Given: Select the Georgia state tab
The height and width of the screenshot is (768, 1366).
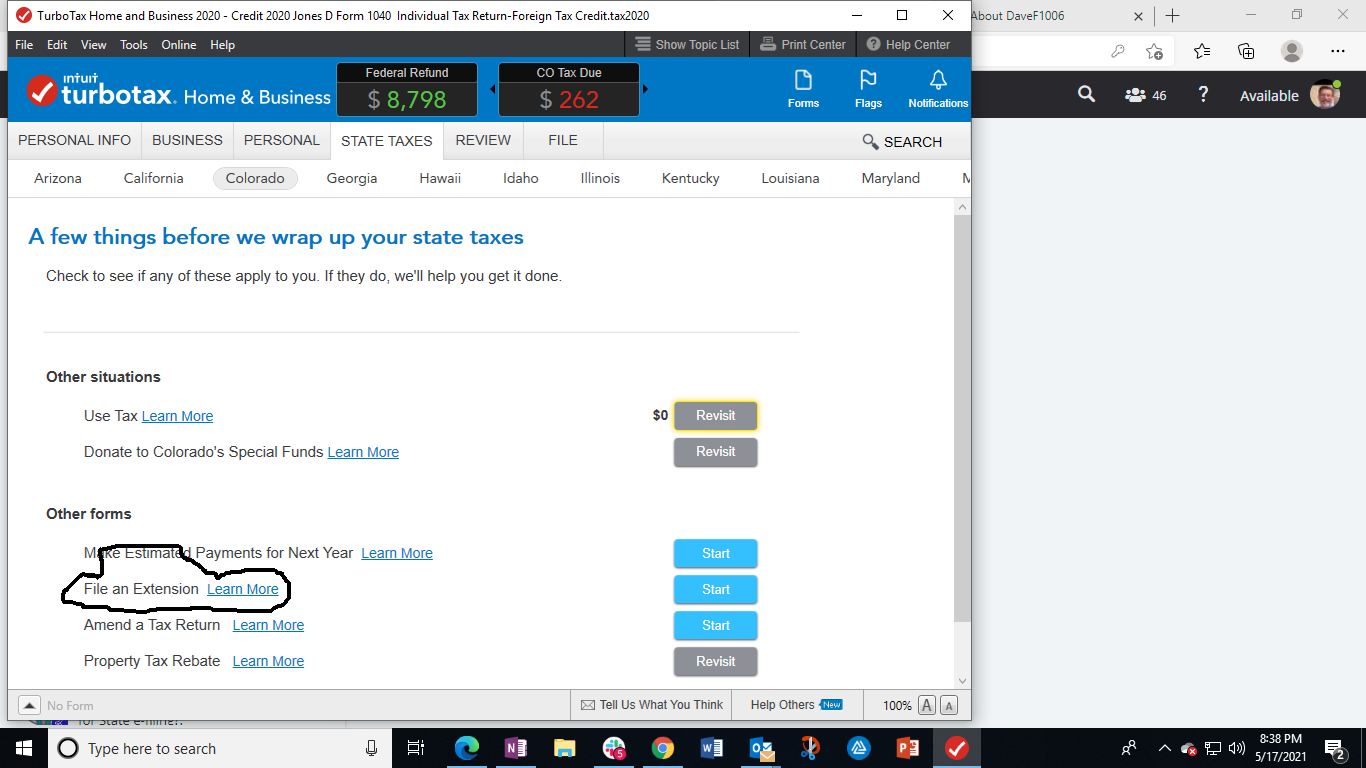Looking at the screenshot, I should [352, 178].
